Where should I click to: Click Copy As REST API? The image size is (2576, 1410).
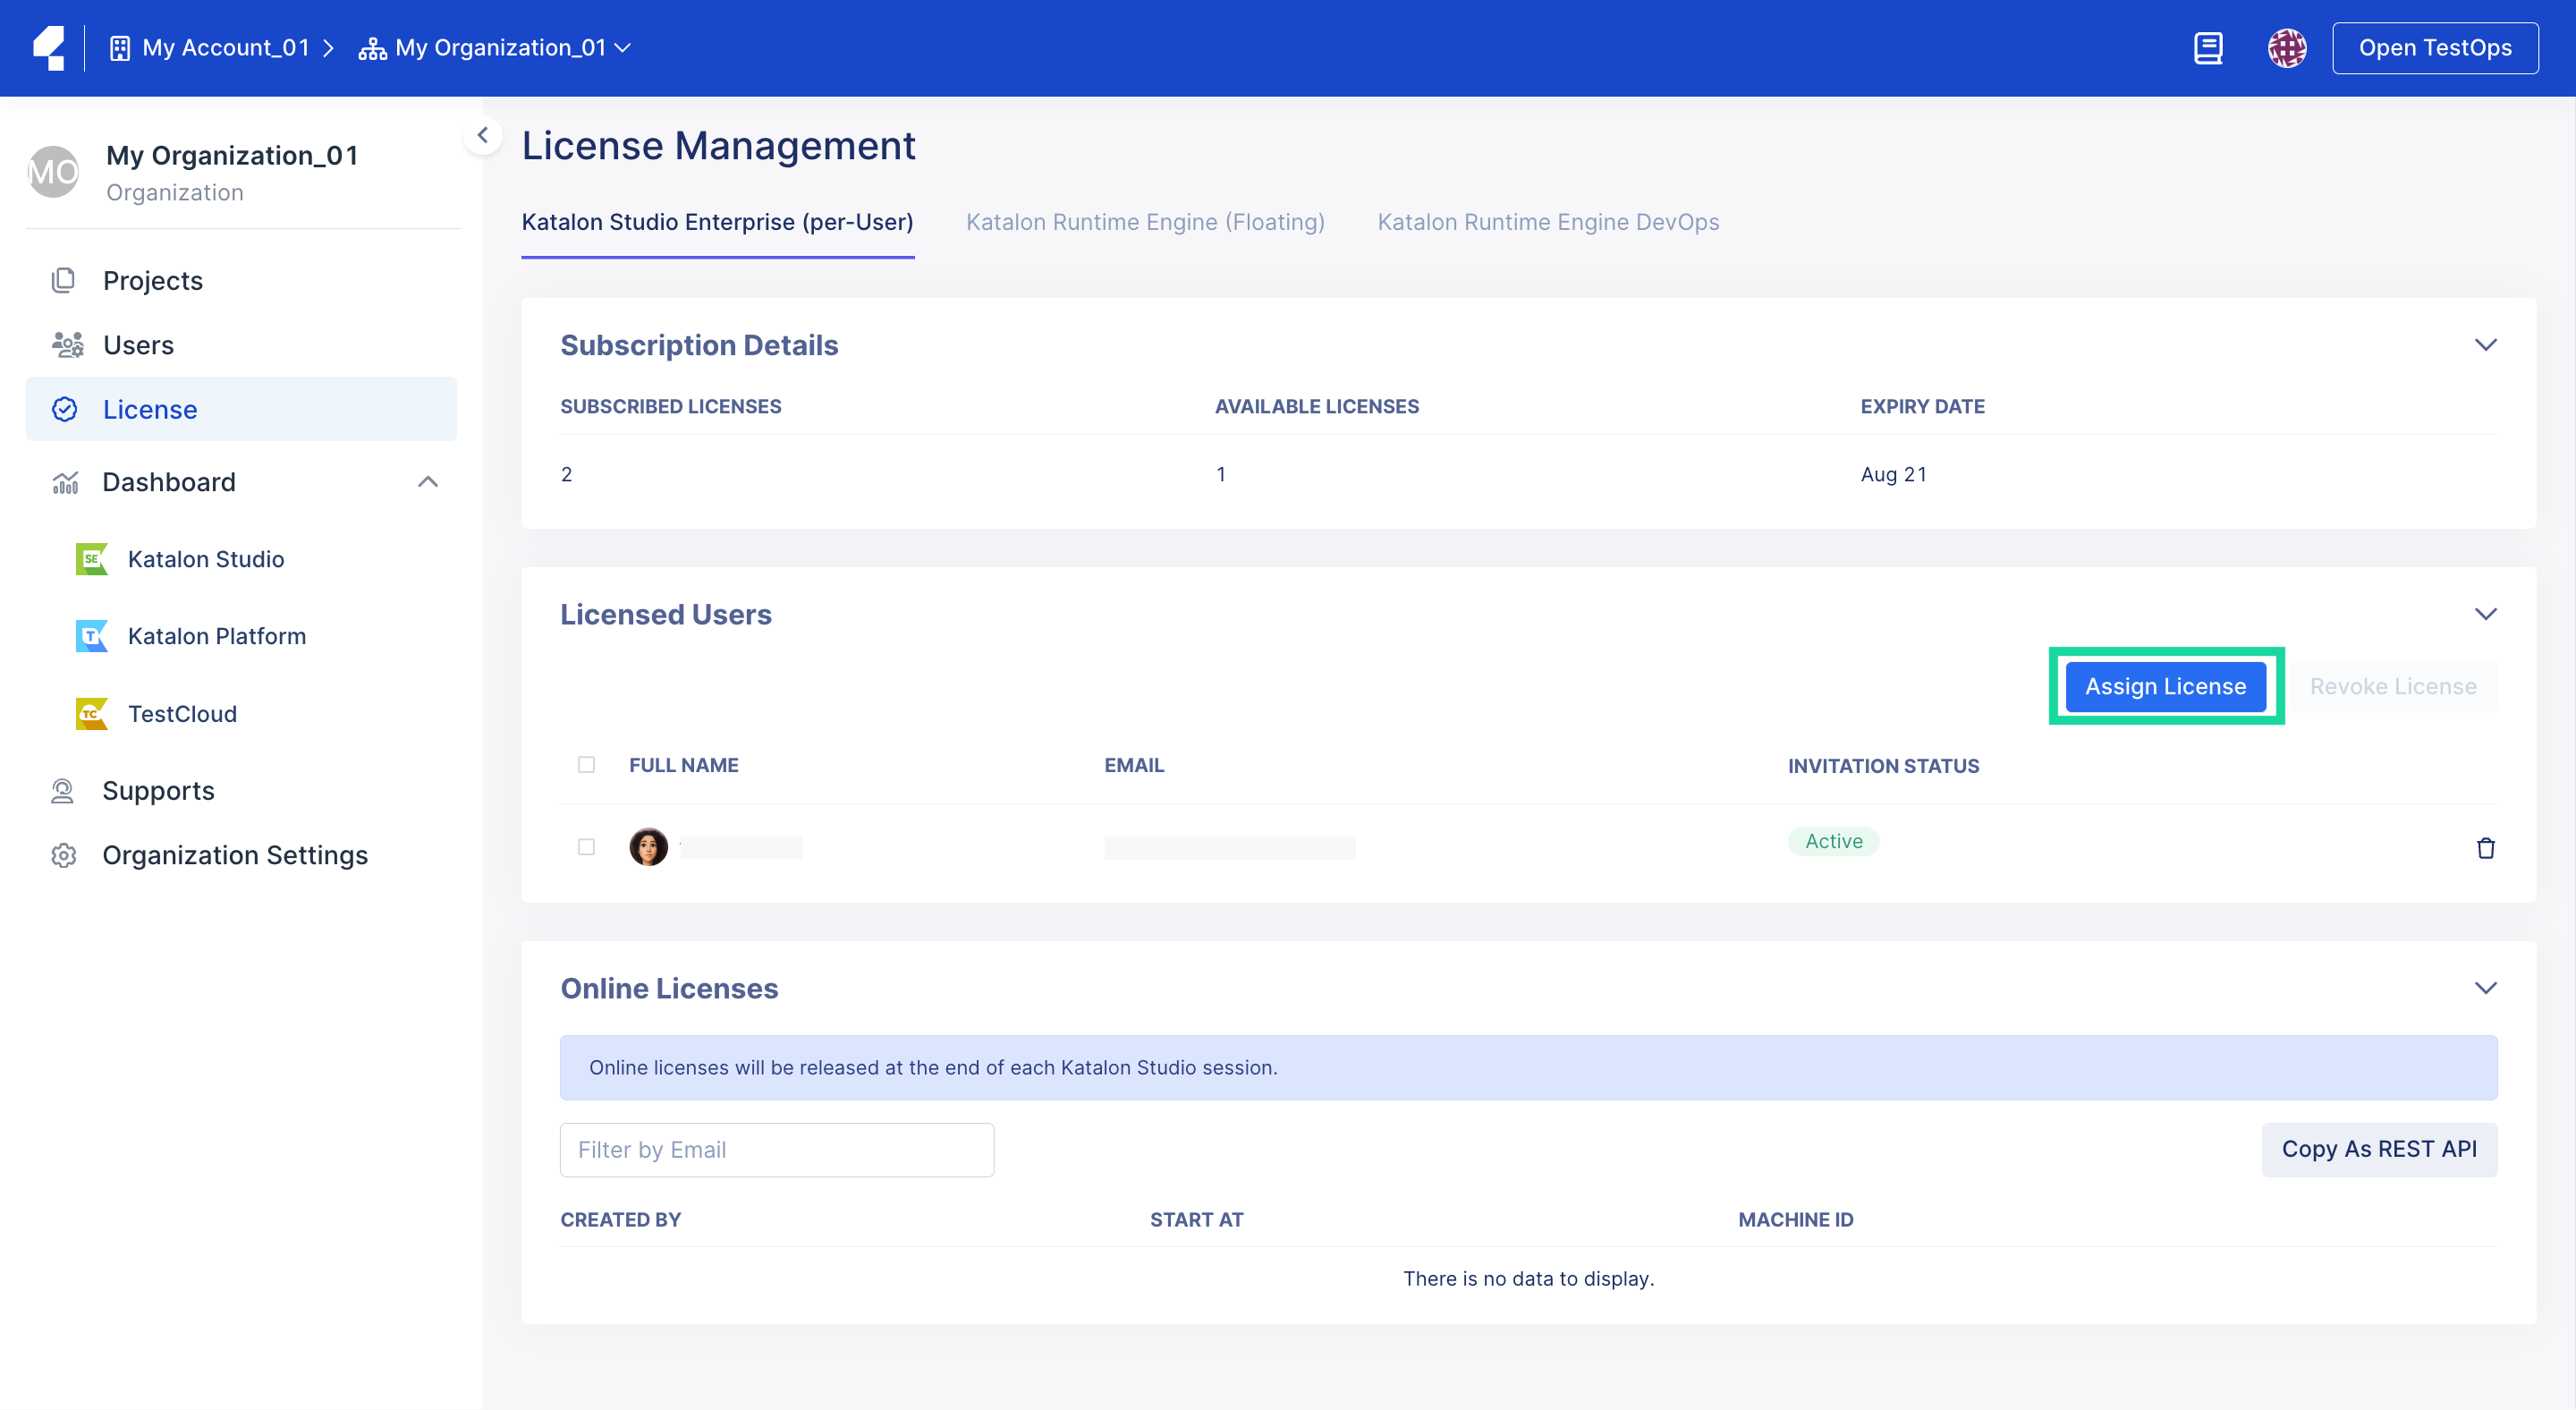tap(2381, 1149)
